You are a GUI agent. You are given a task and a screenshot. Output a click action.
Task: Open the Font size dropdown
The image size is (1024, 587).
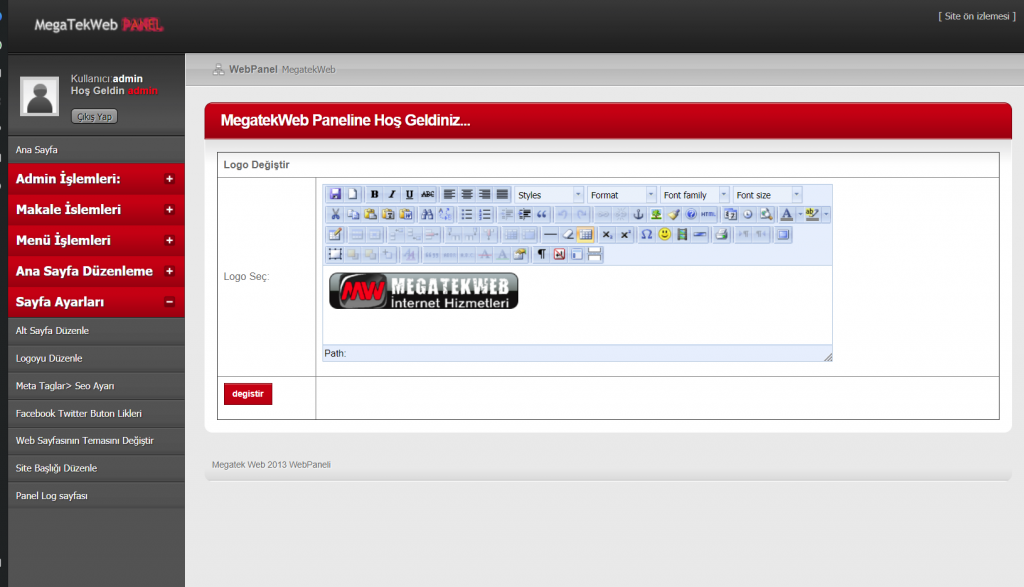click(767, 195)
